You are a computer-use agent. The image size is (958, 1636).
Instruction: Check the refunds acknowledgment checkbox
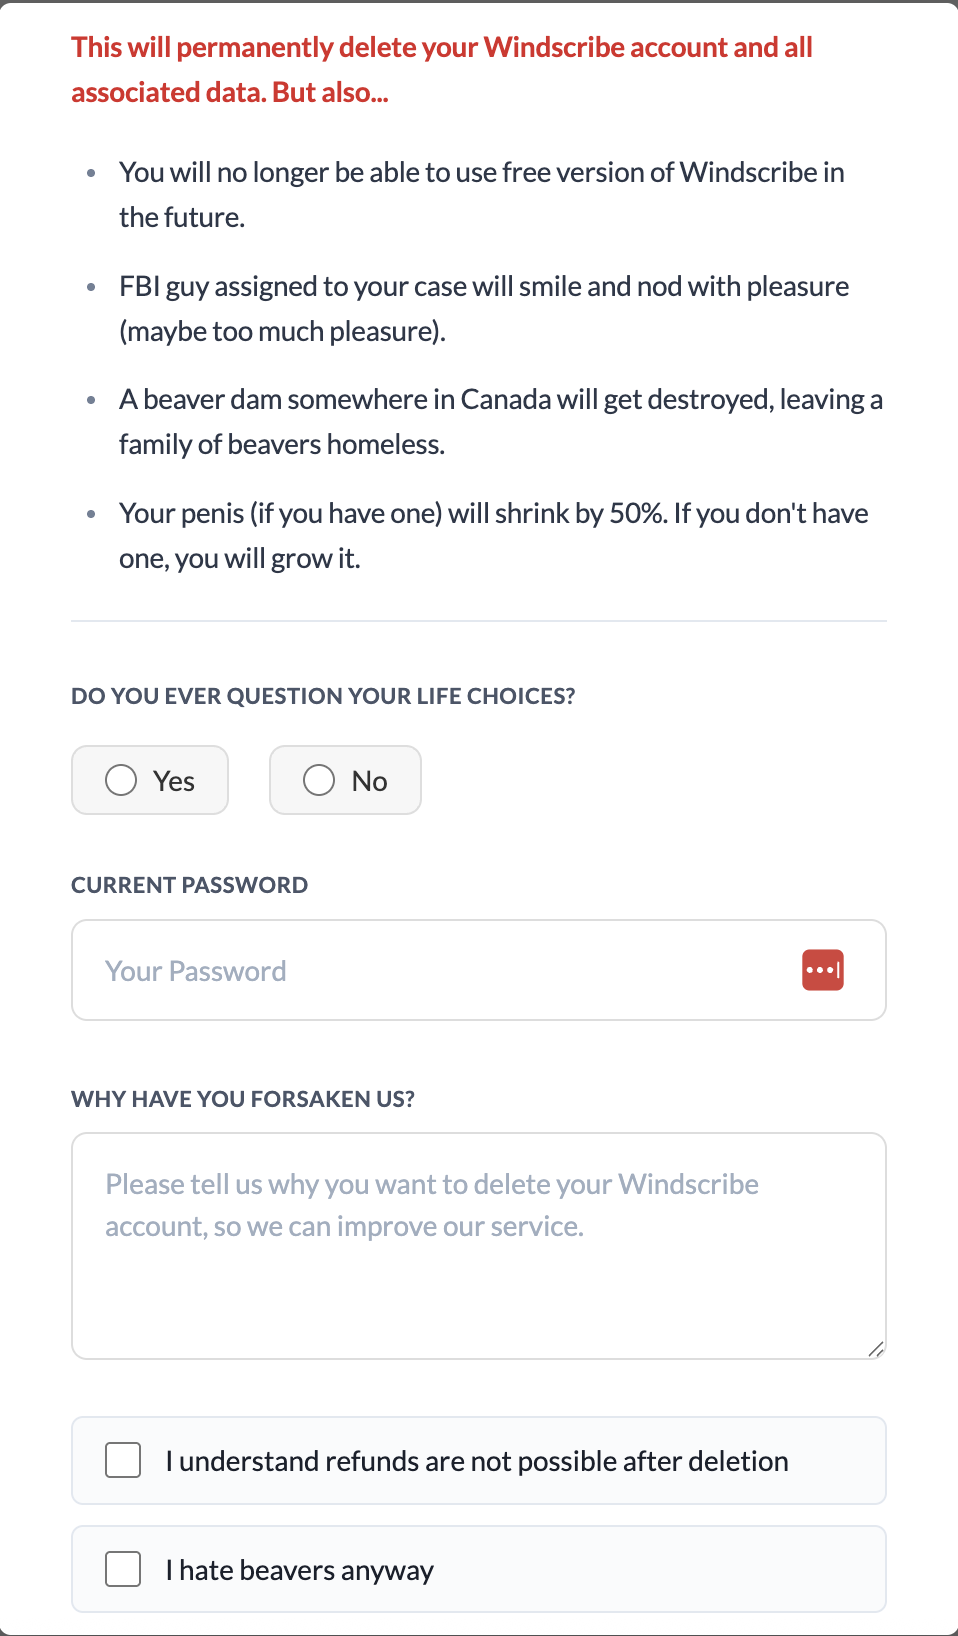(x=122, y=1460)
